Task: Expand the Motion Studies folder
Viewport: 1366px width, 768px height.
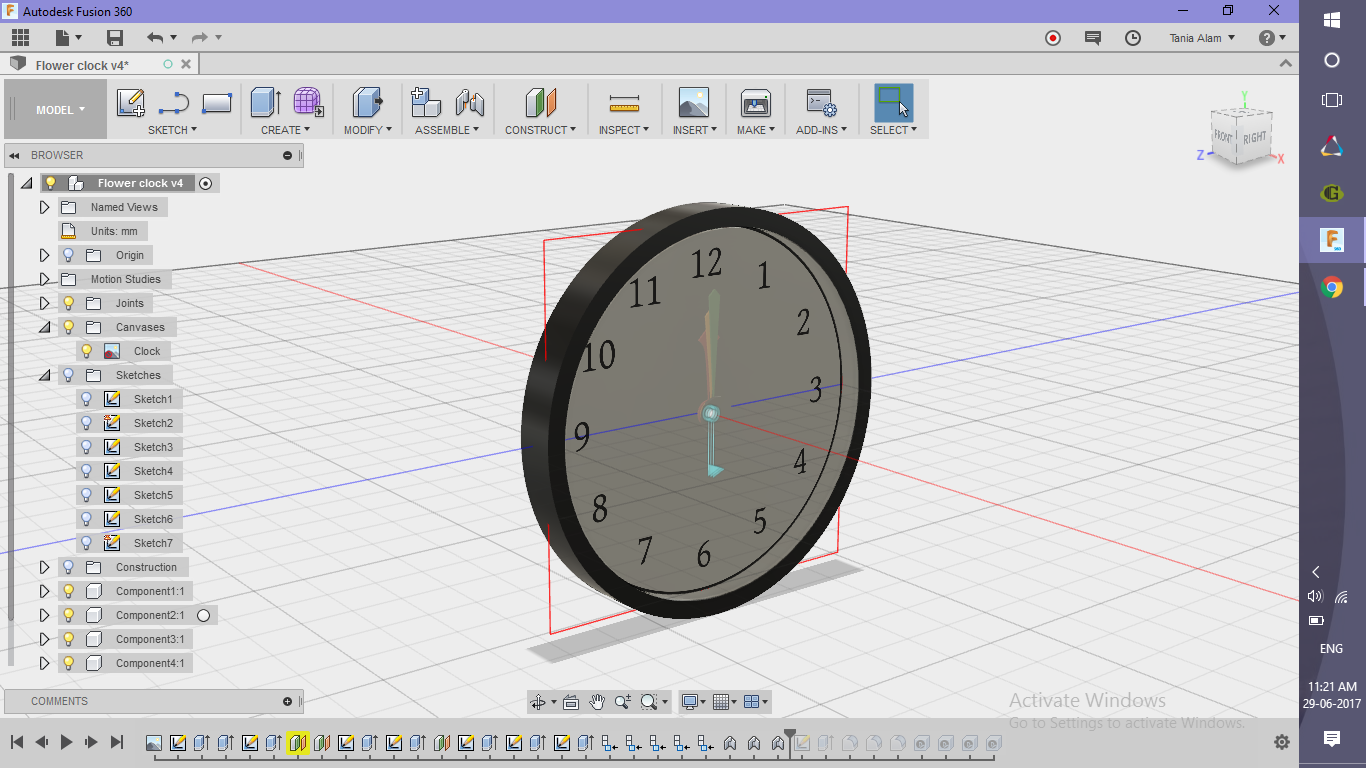Action: [x=44, y=279]
